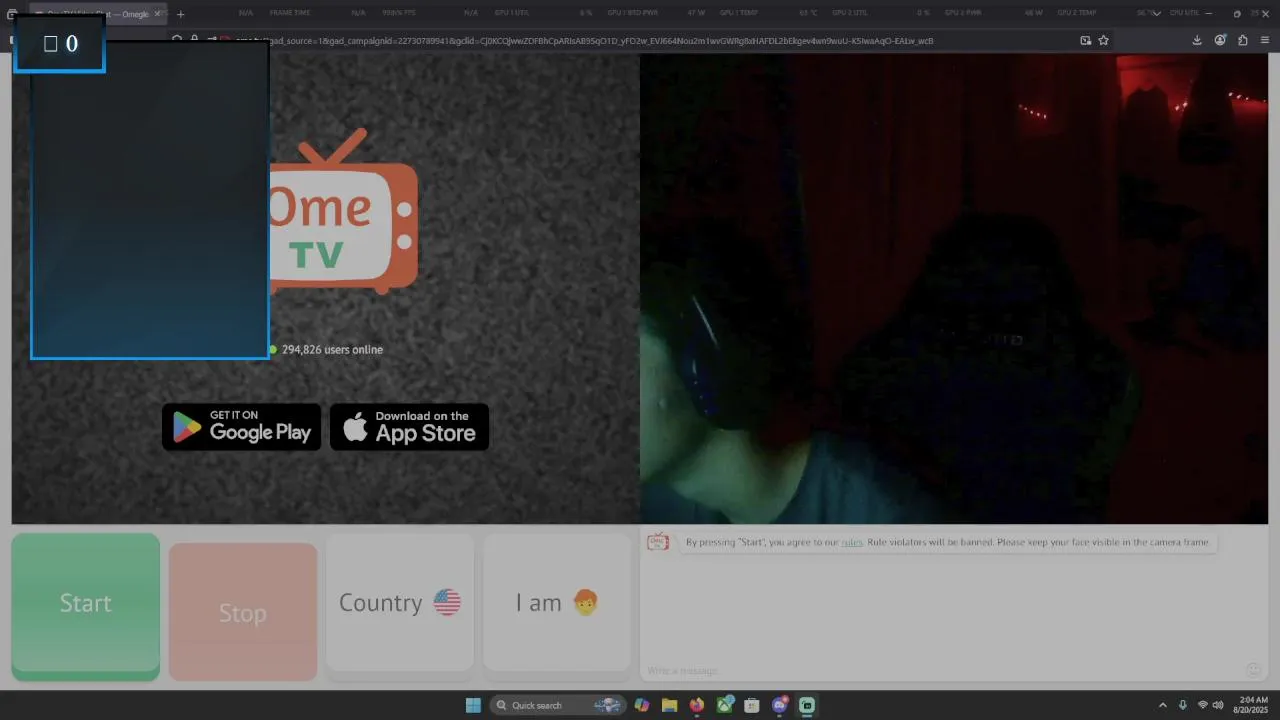This screenshot has height=720, width=1280.
Task: Open Copilot from the taskbar
Action: click(x=642, y=705)
